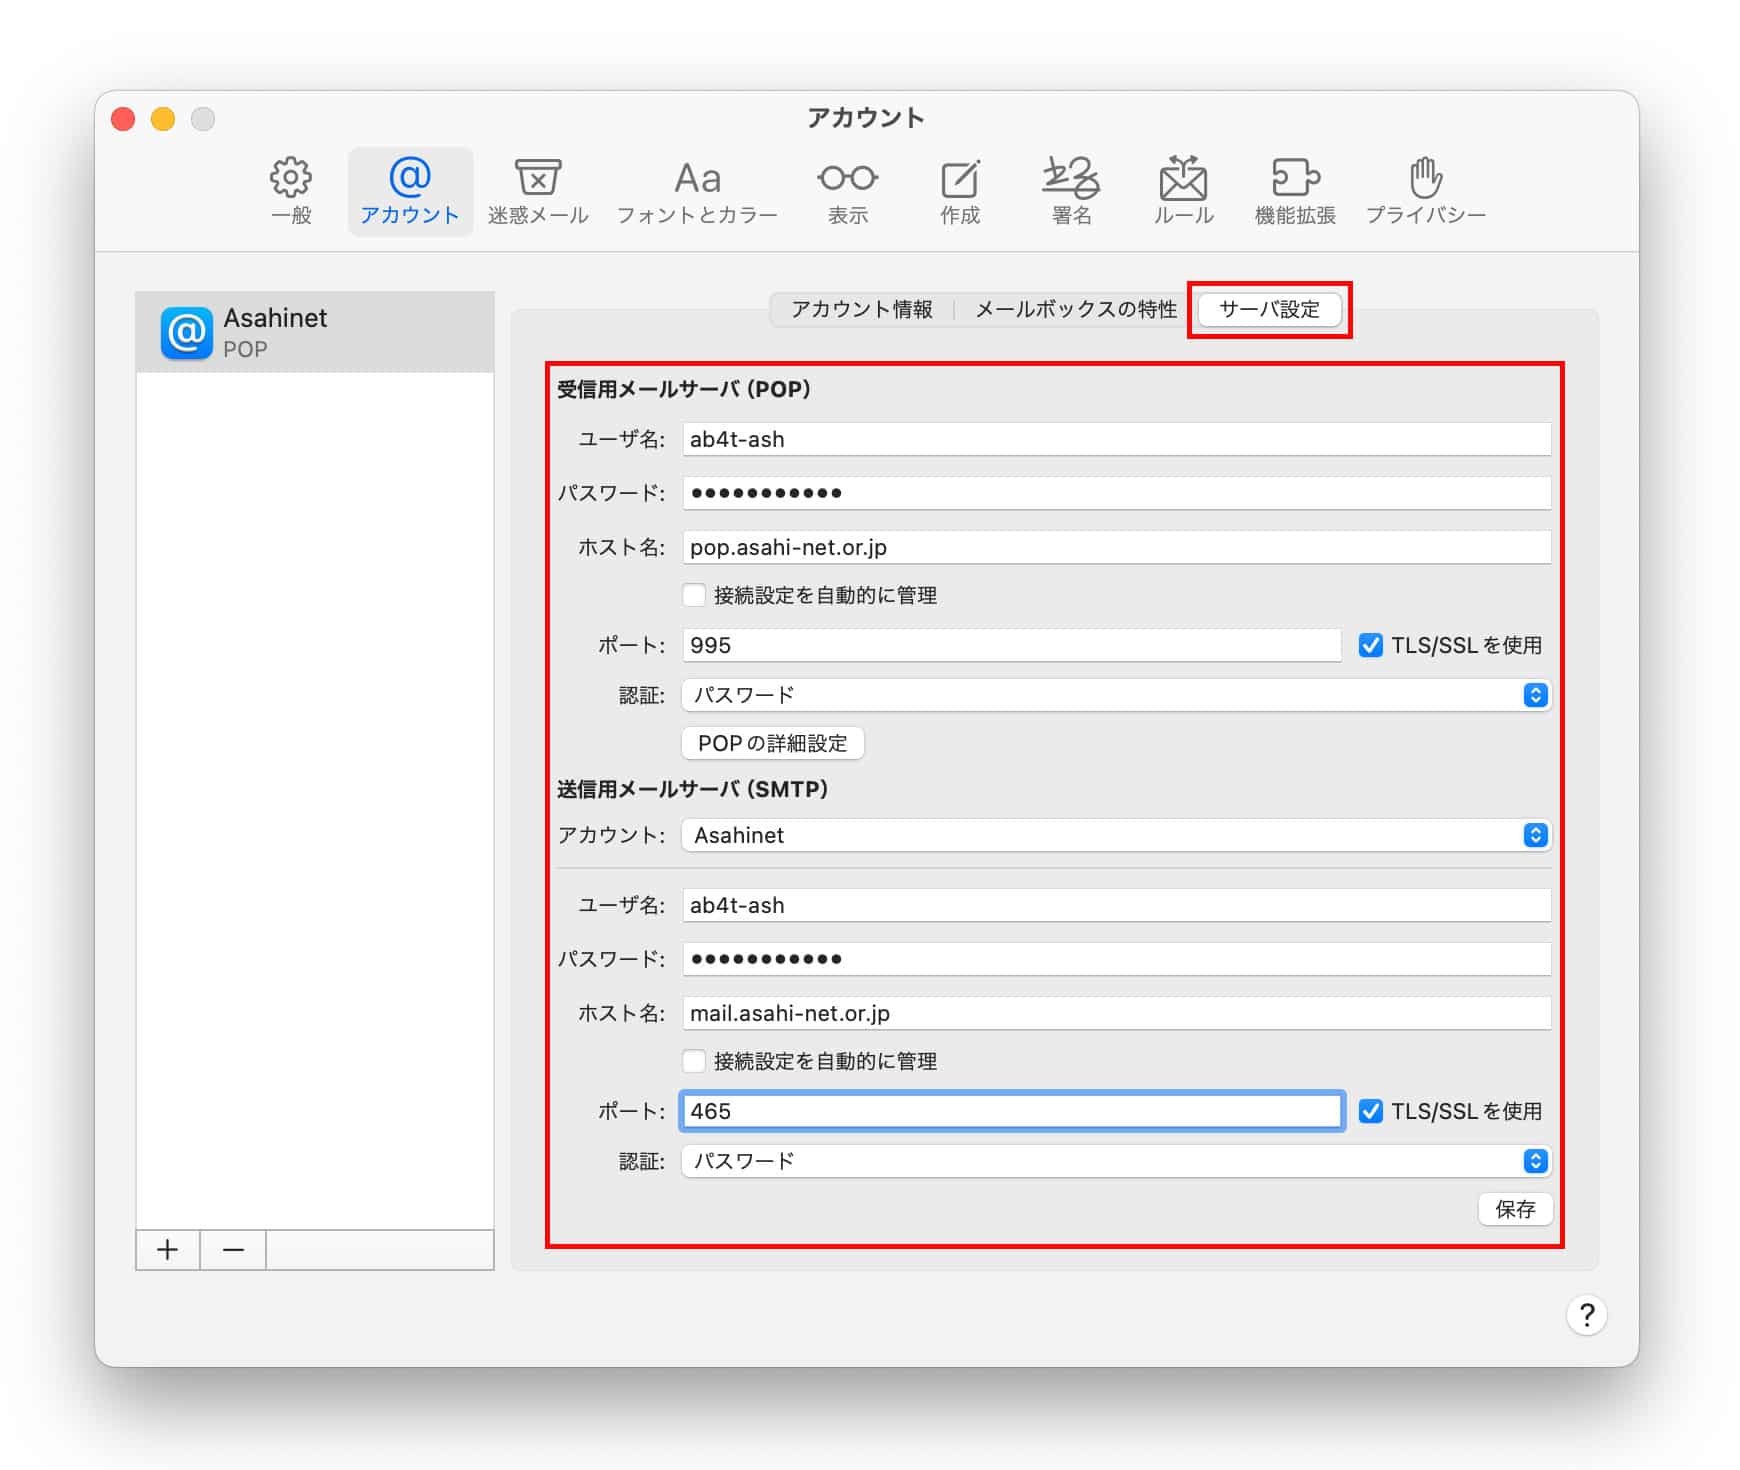The width and height of the screenshot is (1740, 1470).
Task: Uncheck POP TLS/SSLを使用 next to port 995
Action: pos(1370,645)
